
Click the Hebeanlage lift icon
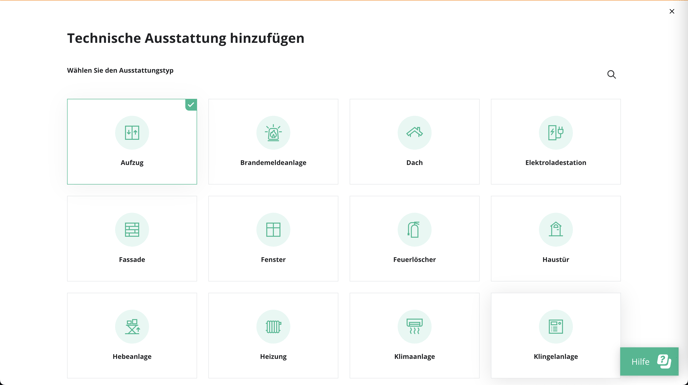132,327
